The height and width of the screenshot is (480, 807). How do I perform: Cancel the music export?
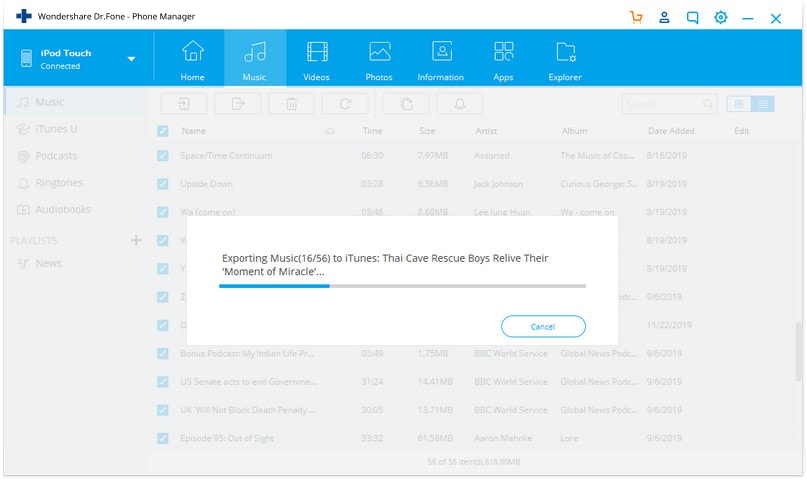[543, 327]
